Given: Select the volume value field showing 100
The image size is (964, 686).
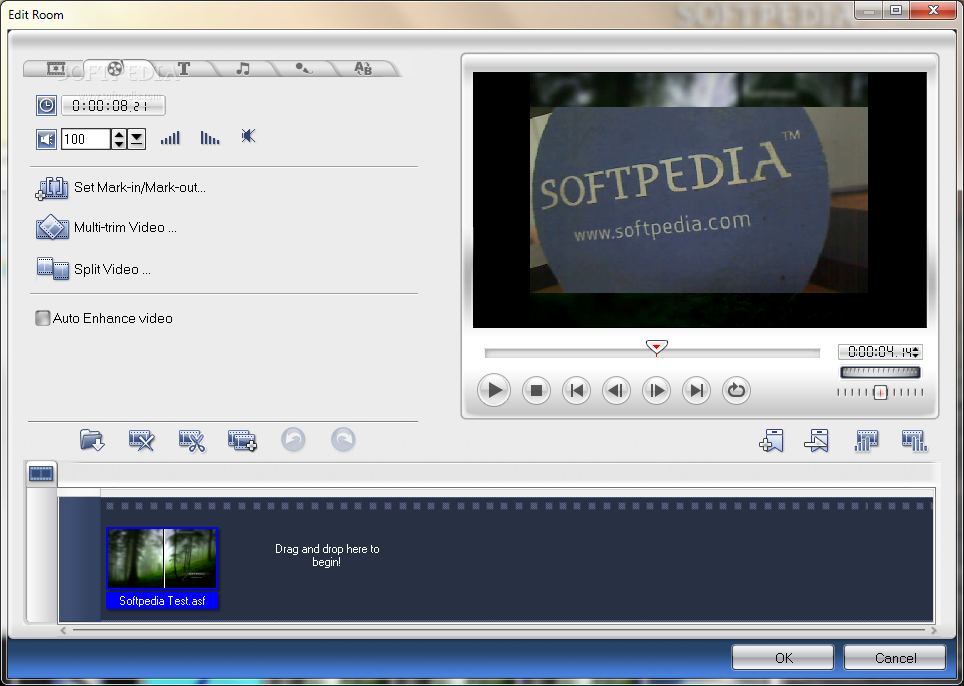Looking at the screenshot, I should point(86,139).
